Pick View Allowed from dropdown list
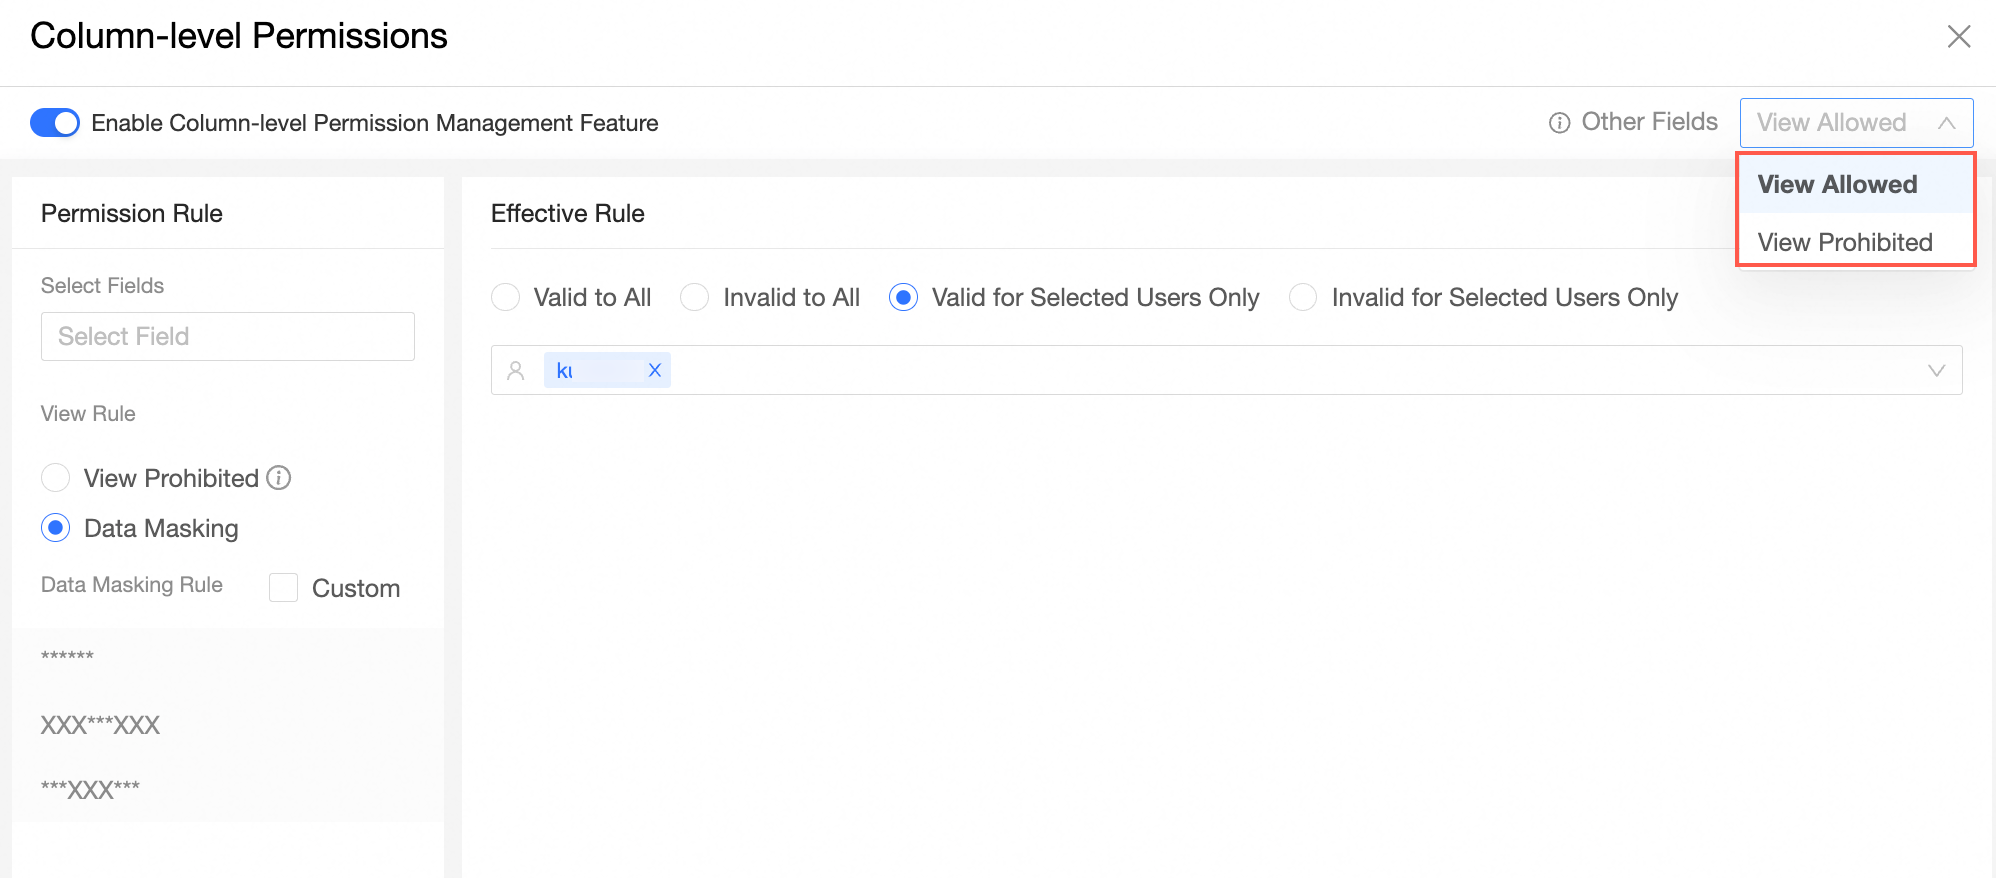Image resolution: width=1996 pixels, height=878 pixels. (x=1837, y=185)
